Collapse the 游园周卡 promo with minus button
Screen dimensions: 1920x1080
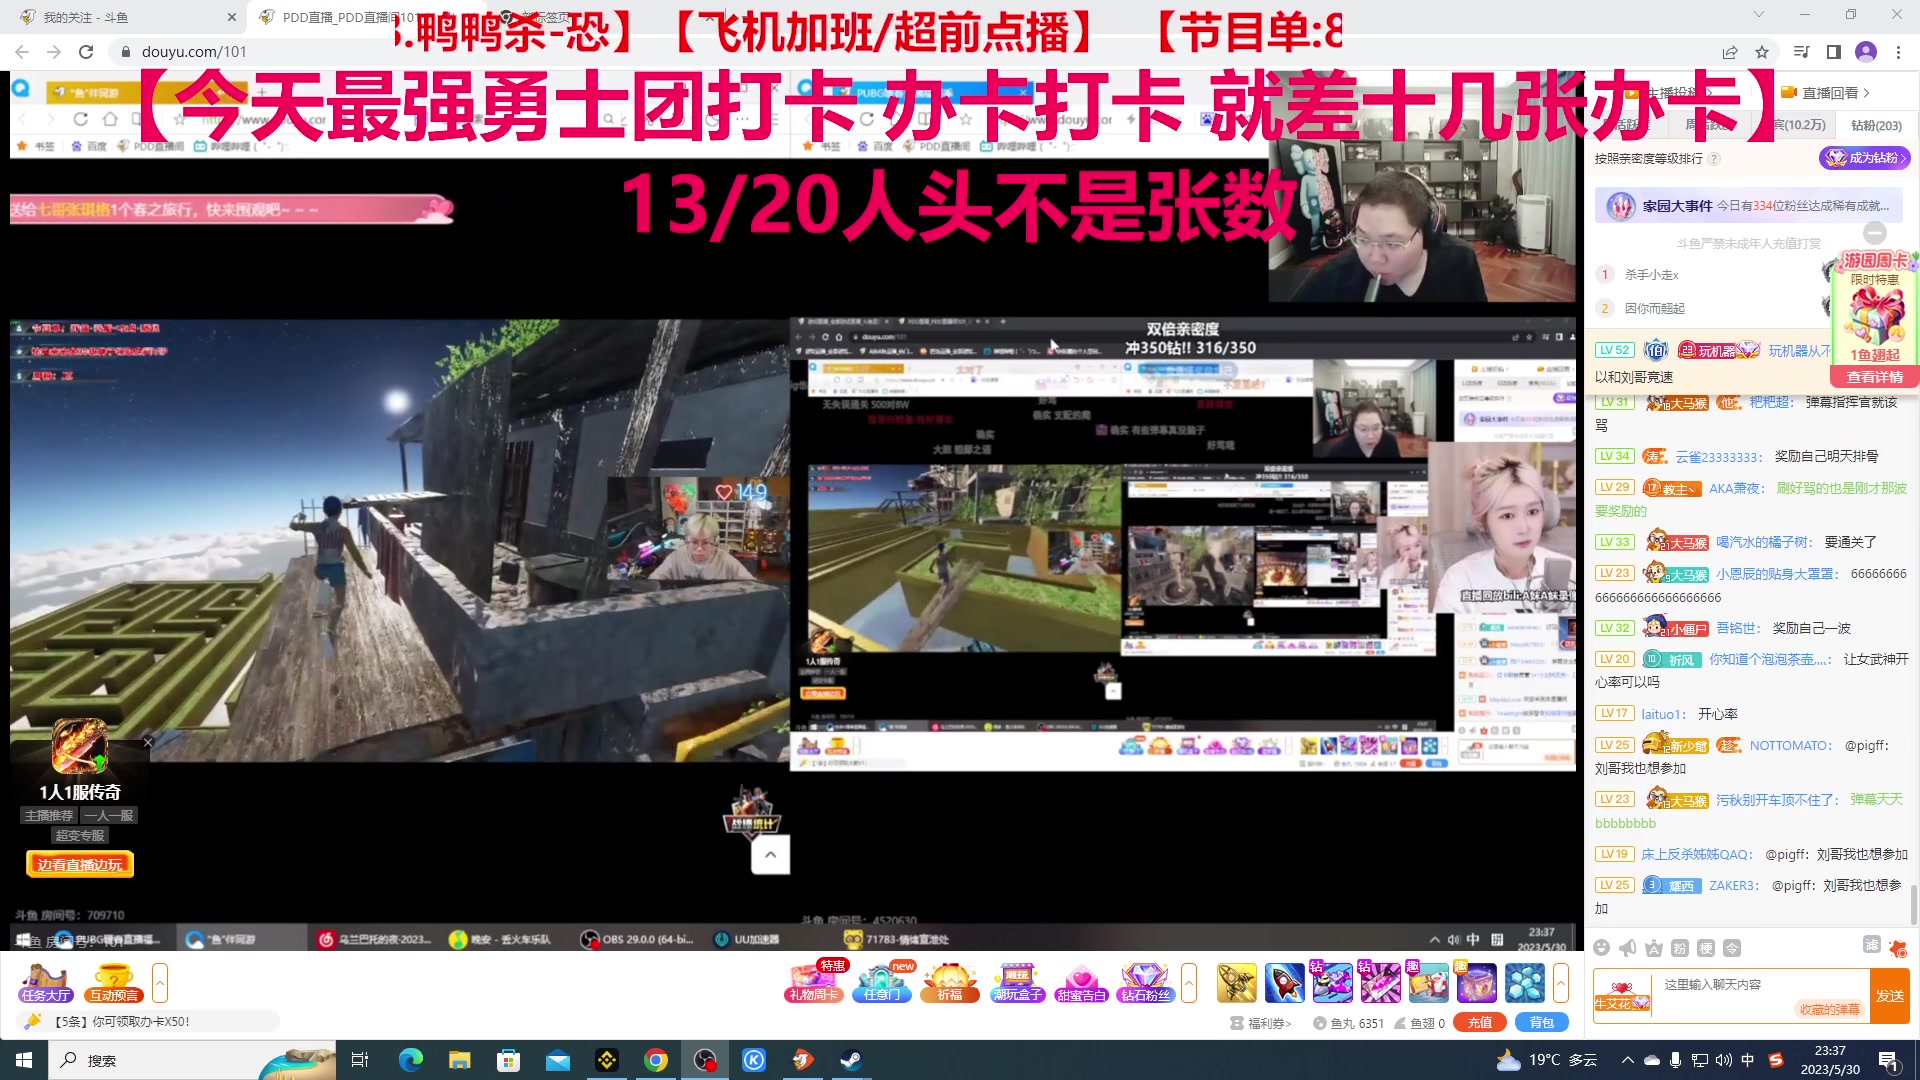[1875, 233]
